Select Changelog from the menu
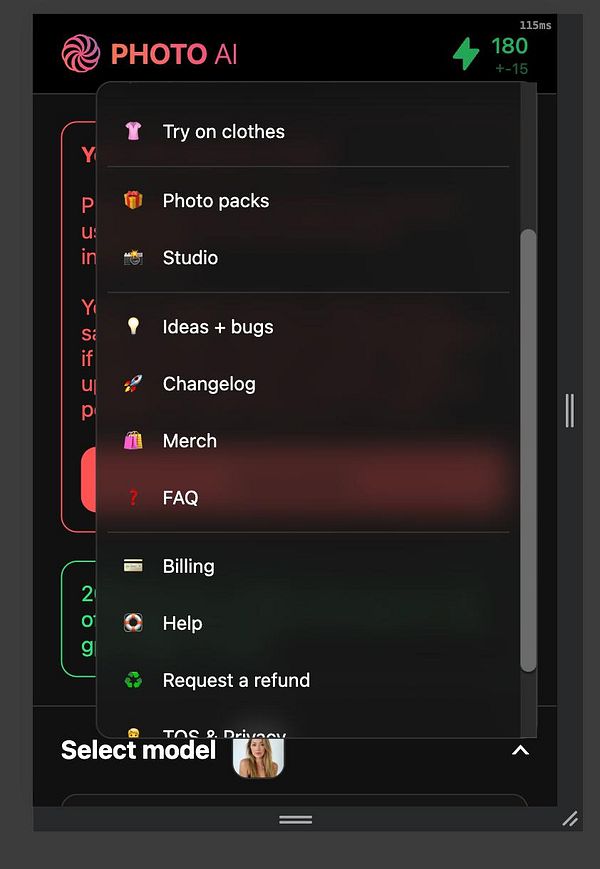The width and height of the screenshot is (600, 869). coord(209,383)
